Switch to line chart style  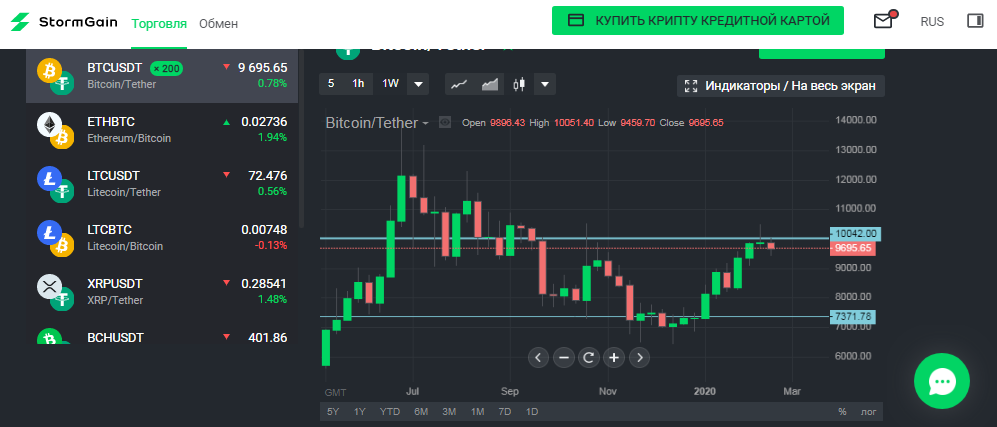[460, 84]
